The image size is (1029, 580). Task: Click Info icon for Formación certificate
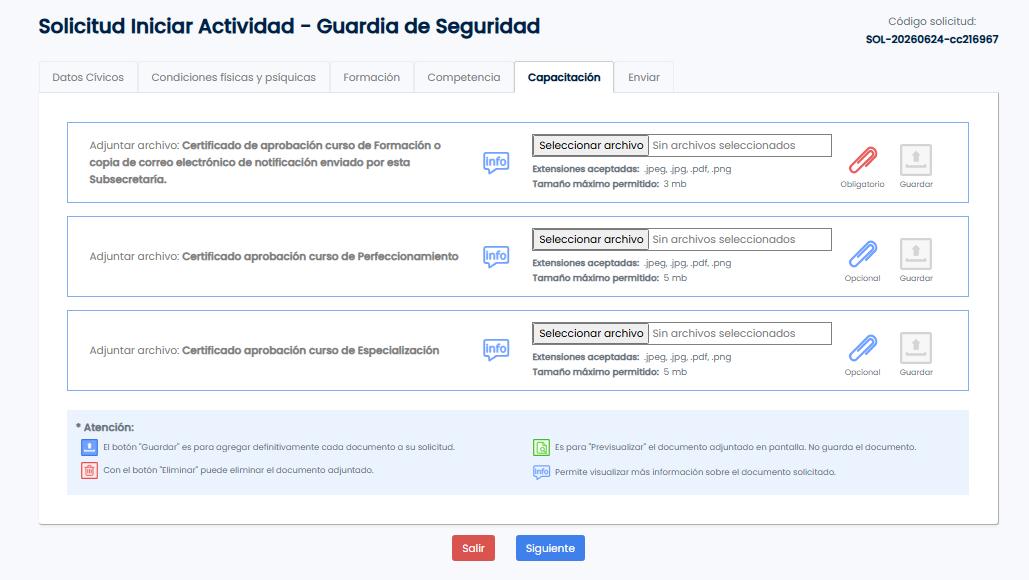(x=496, y=162)
